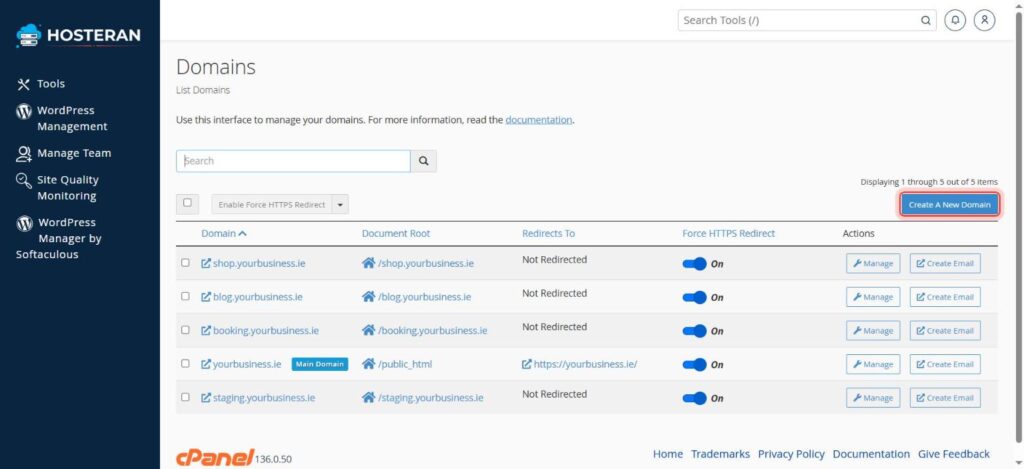Click the magnifier in Search Tools box
1024x469 pixels.
(x=925, y=20)
